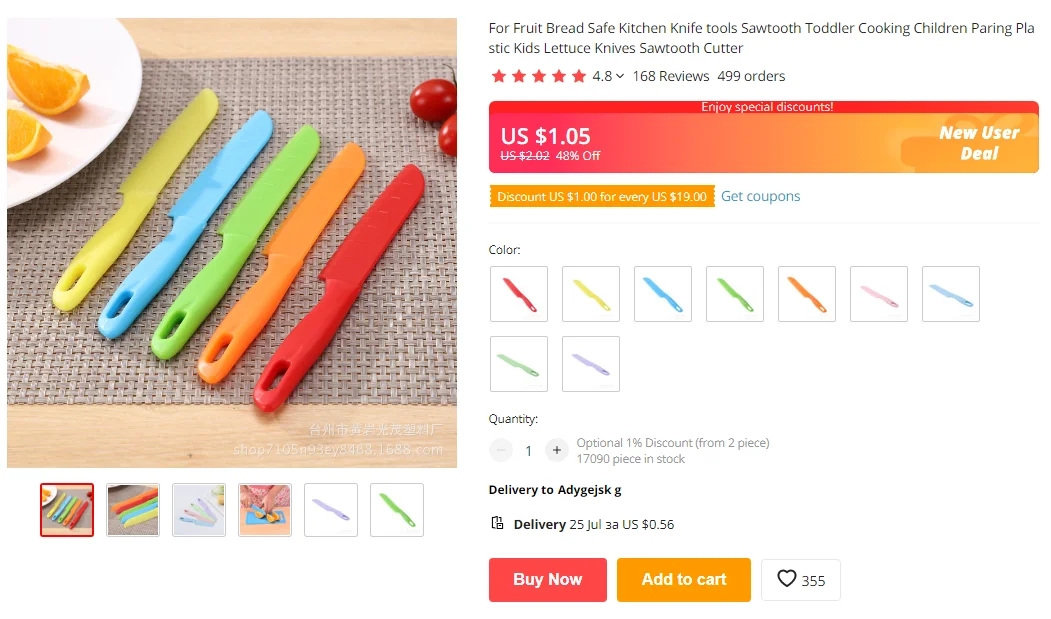The width and height of the screenshot is (1051, 619).
Task: Select the pastel purple knife color
Action: point(591,364)
